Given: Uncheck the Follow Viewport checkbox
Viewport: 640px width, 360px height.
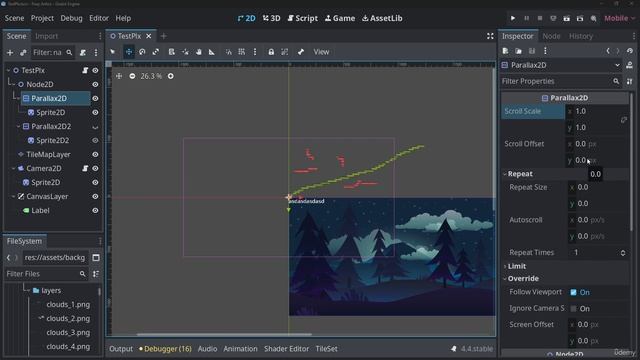Looking at the screenshot, I should click(573, 292).
